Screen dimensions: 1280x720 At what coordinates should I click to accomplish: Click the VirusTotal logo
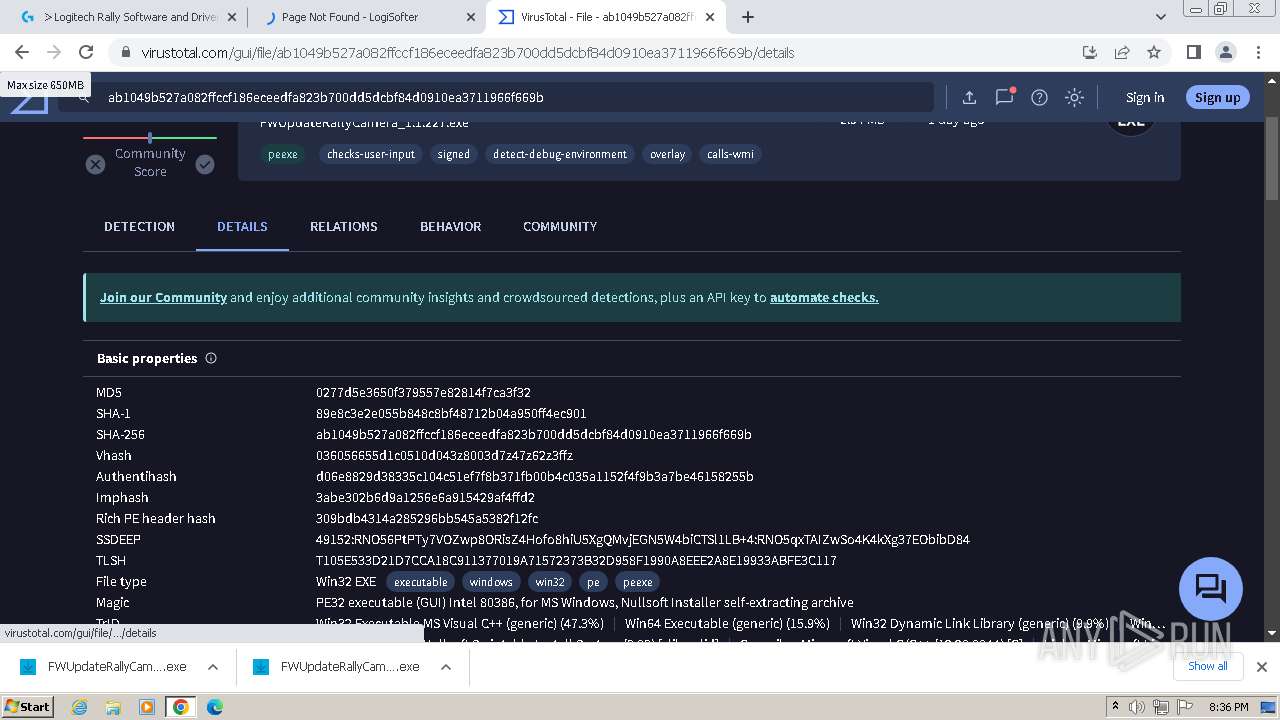point(29,102)
